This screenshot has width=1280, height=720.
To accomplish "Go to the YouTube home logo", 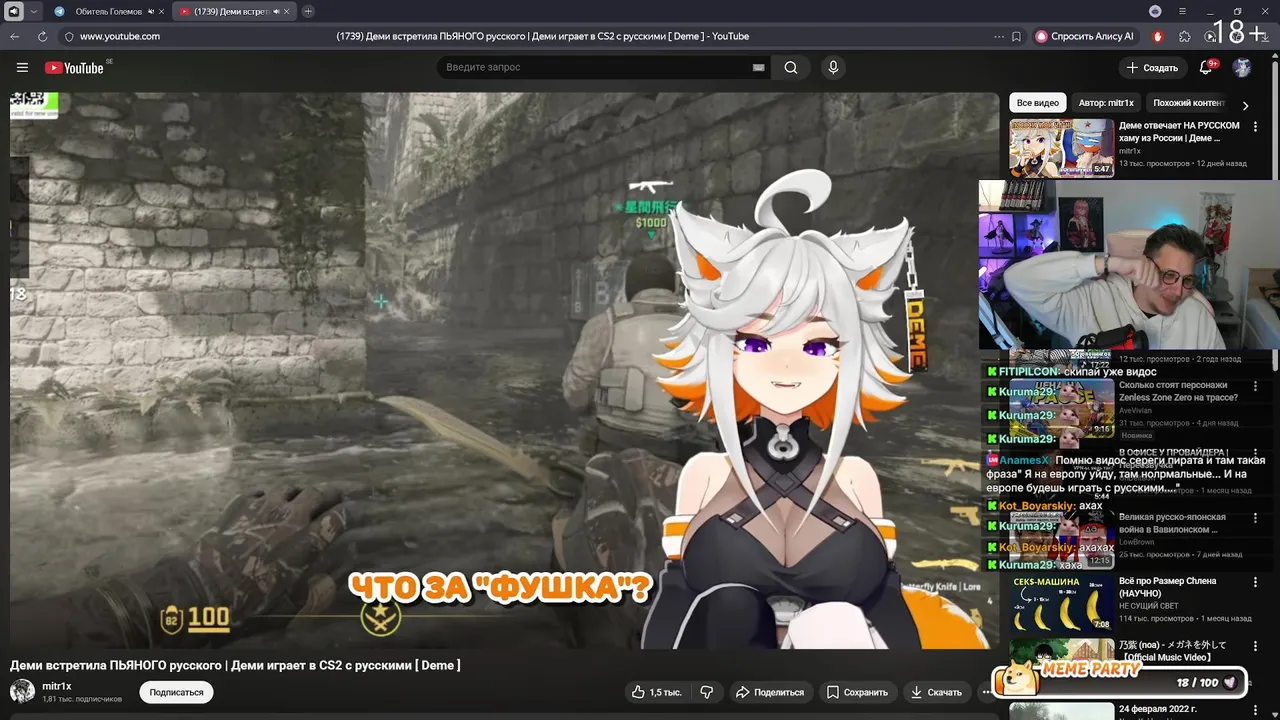I will coord(74,68).
